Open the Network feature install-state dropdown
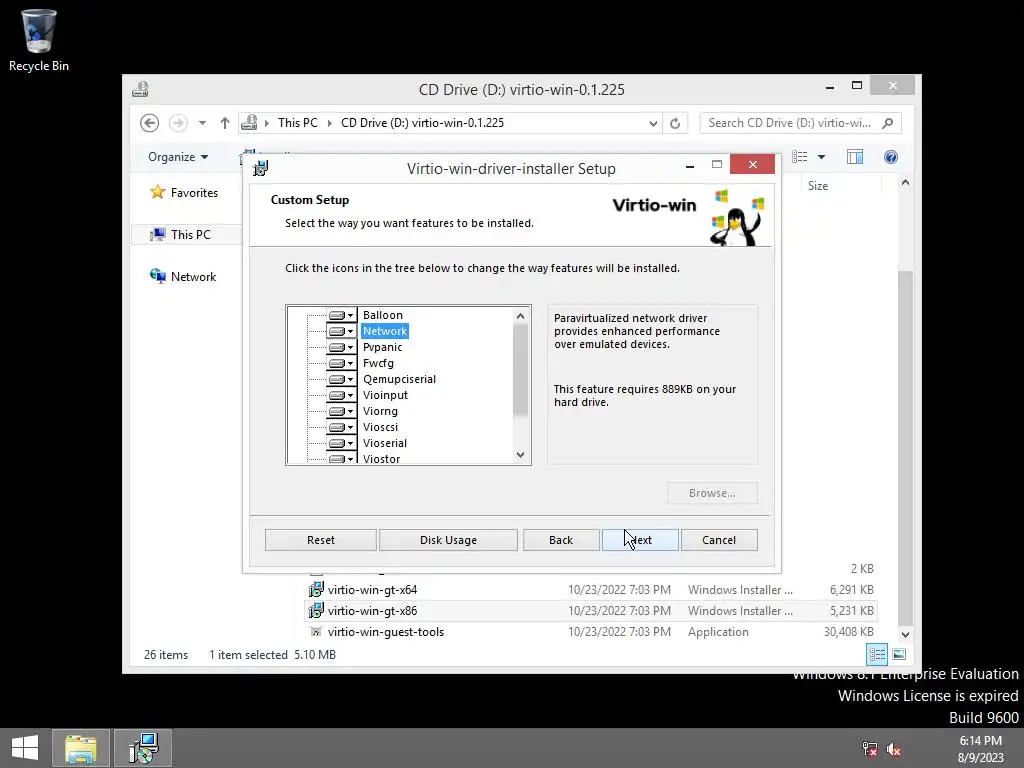The image size is (1024, 768). click(342, 331)
